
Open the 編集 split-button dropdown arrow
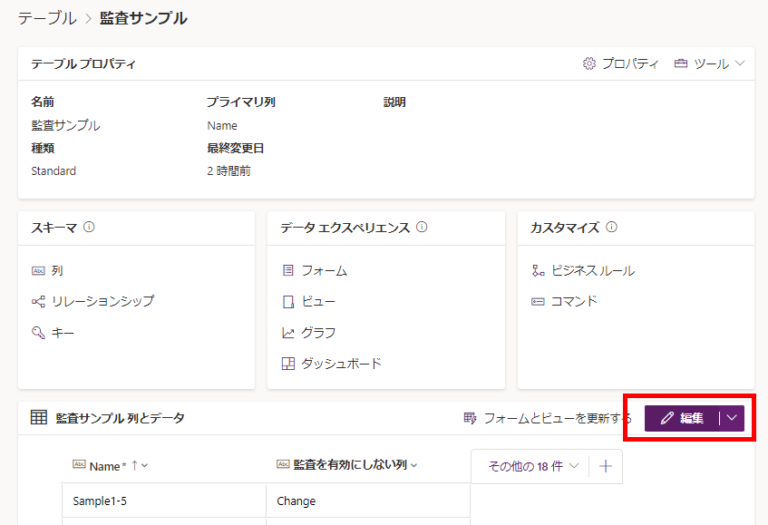tap(733, 418)
